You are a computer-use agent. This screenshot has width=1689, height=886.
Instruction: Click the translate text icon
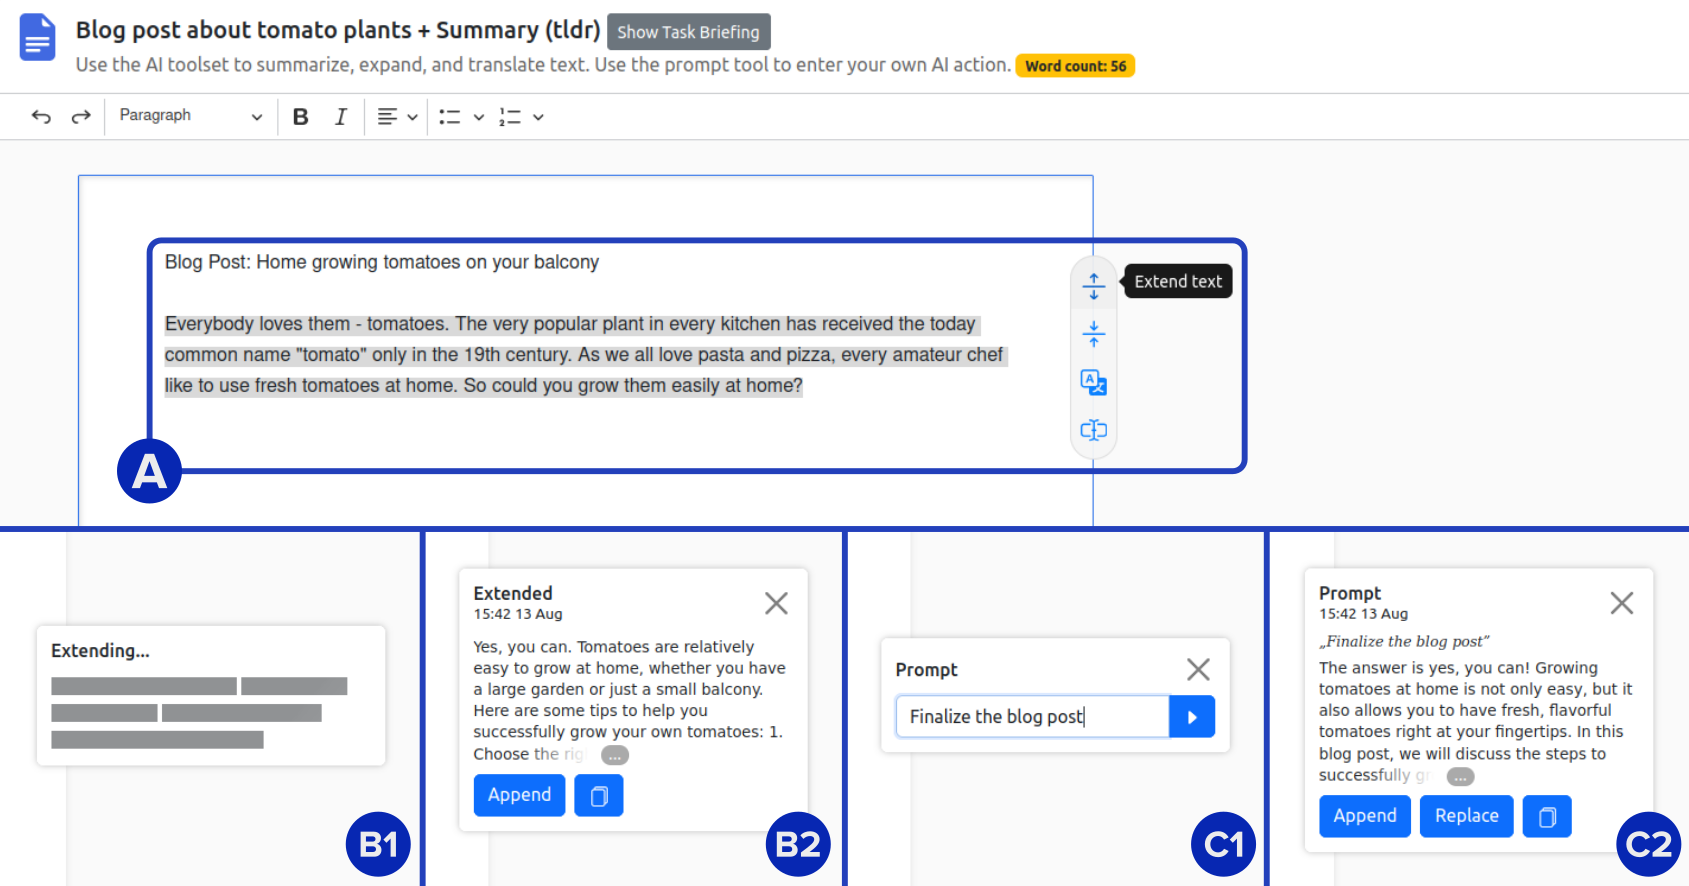tap(1093, 382)
